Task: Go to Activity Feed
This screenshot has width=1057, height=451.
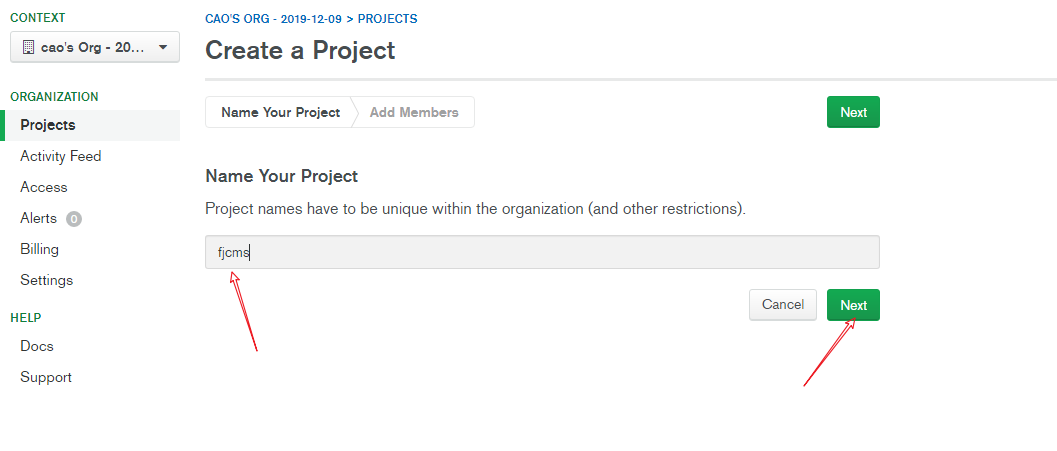Action: tap(61, 156)
